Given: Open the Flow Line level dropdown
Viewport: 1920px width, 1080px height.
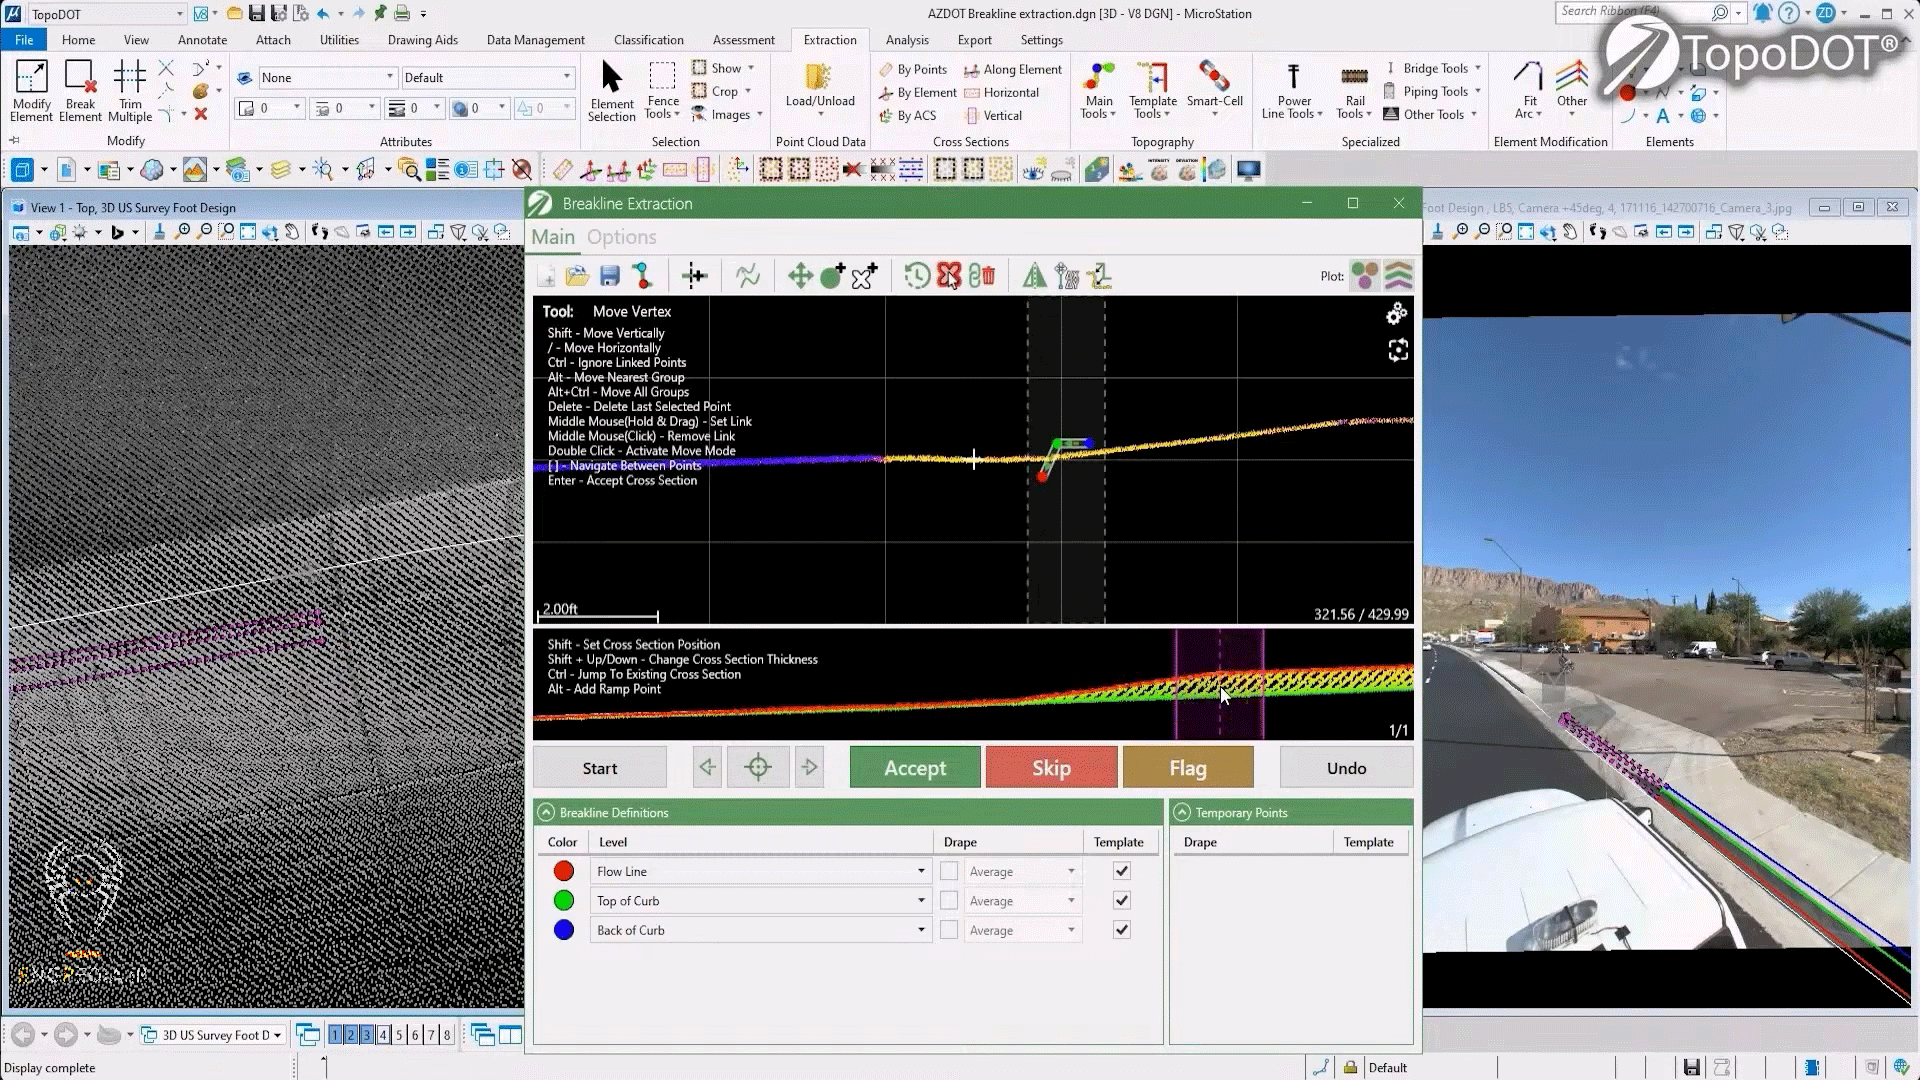Looking at the screenshot, I should (920, 872).
